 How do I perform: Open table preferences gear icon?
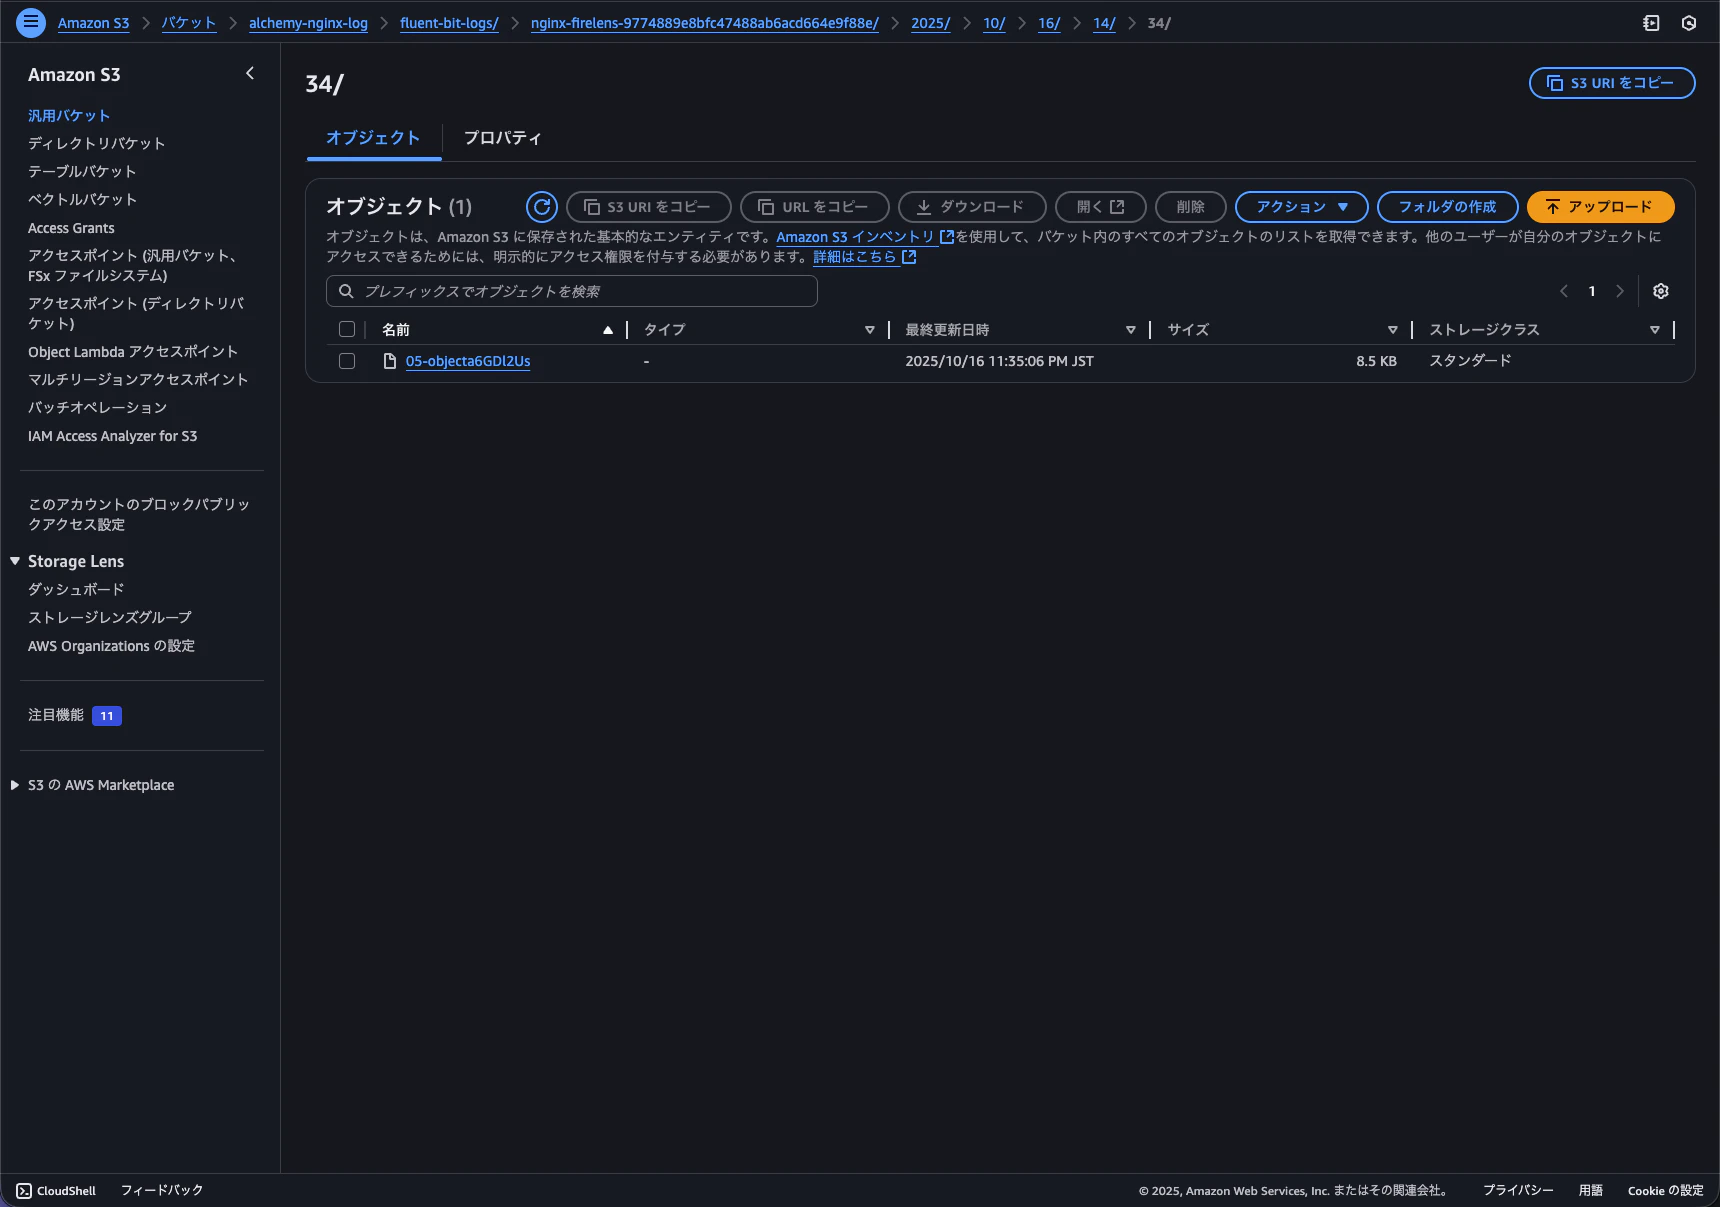pyautogui.click(x=1661, y=291)
